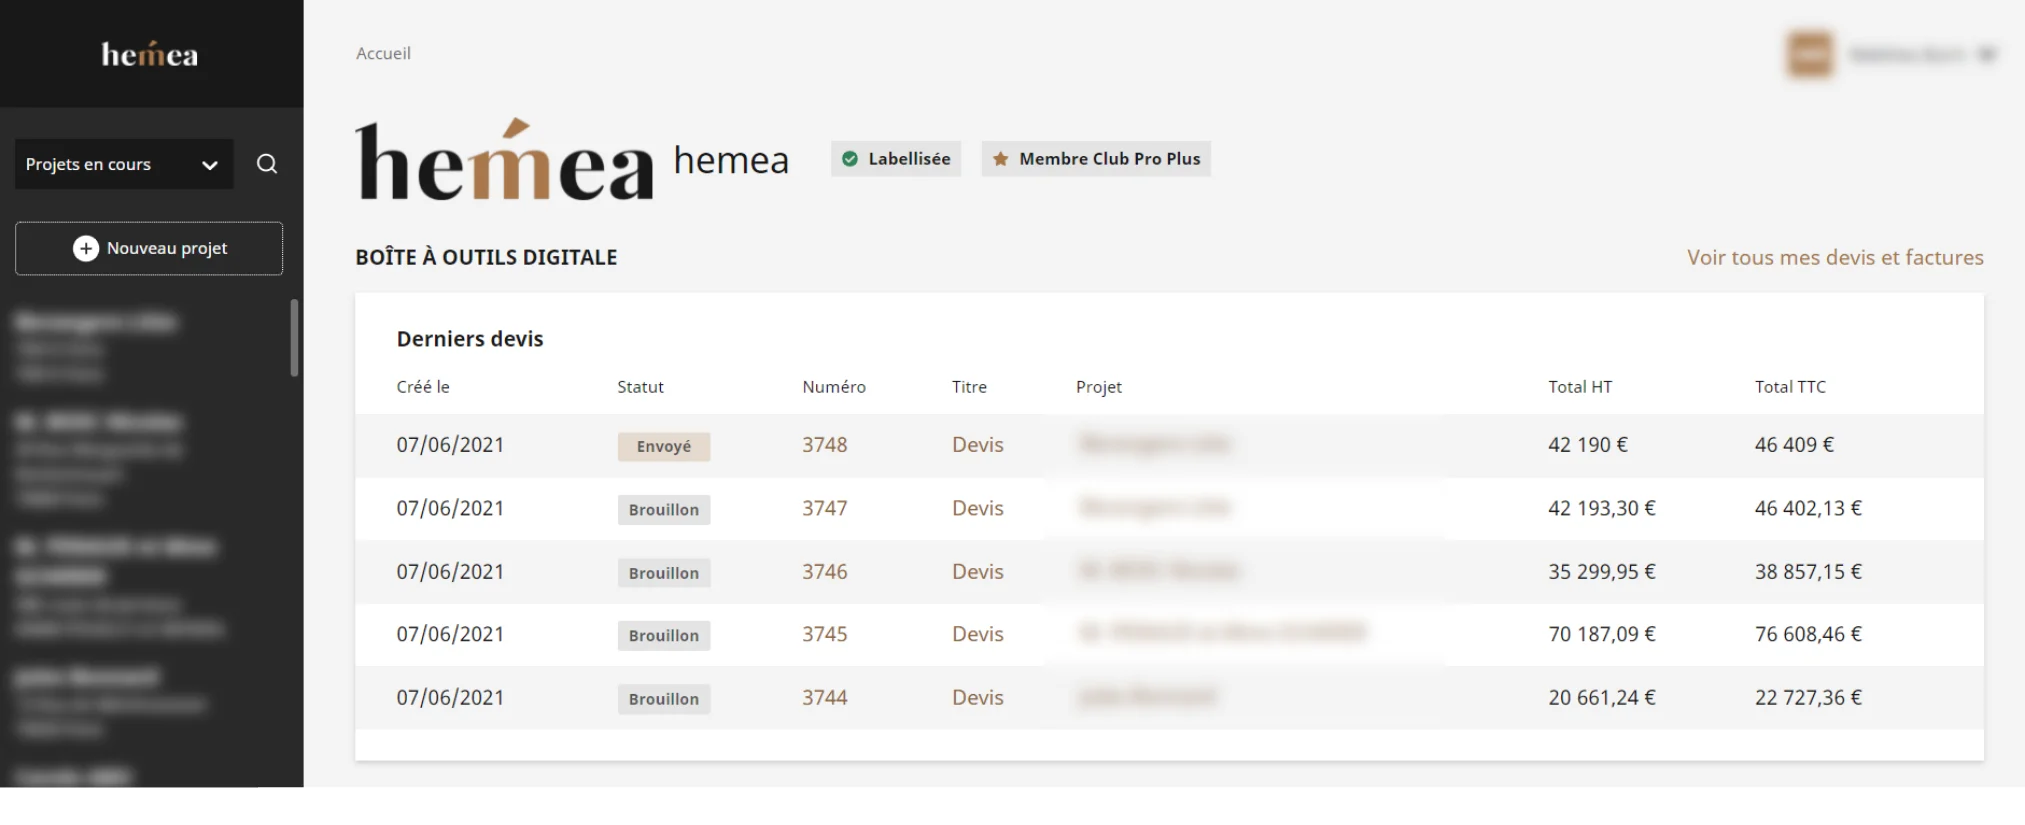Click the 'Titre' column header

tap(969, 387)
